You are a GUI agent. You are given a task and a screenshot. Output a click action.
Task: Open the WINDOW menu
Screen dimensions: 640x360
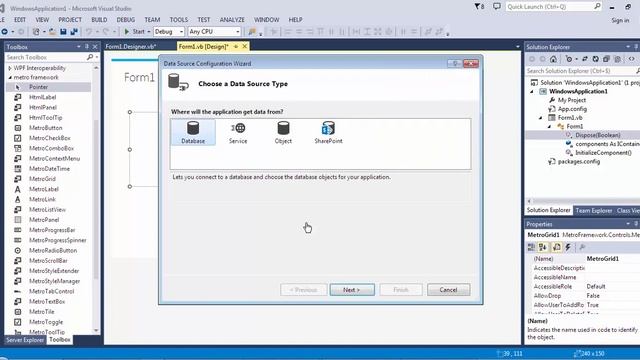[267, 20]
